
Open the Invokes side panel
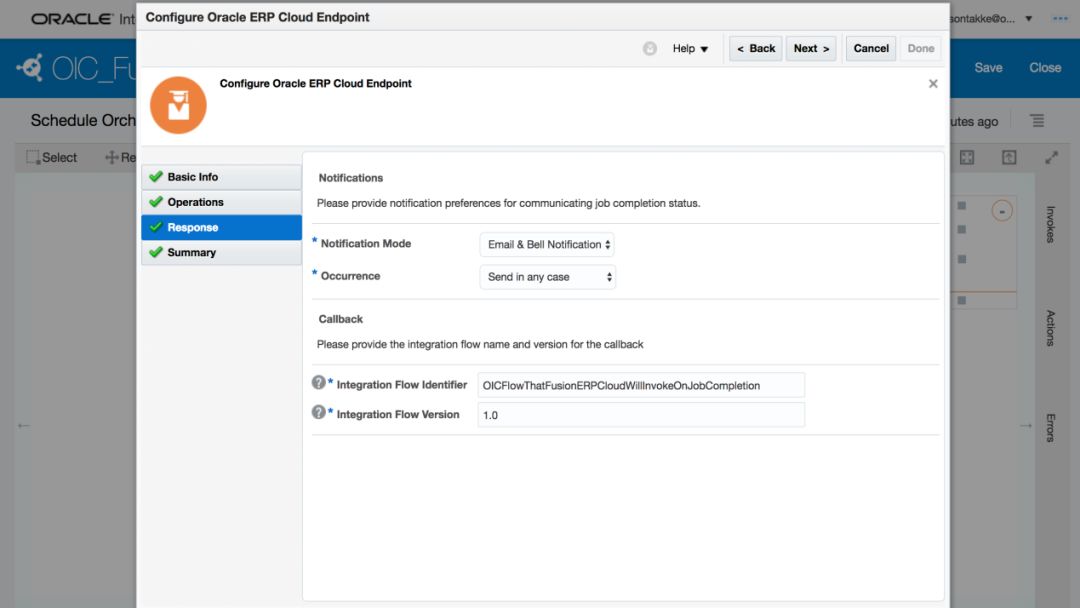pyautogui.click(x=1050, y=224)
